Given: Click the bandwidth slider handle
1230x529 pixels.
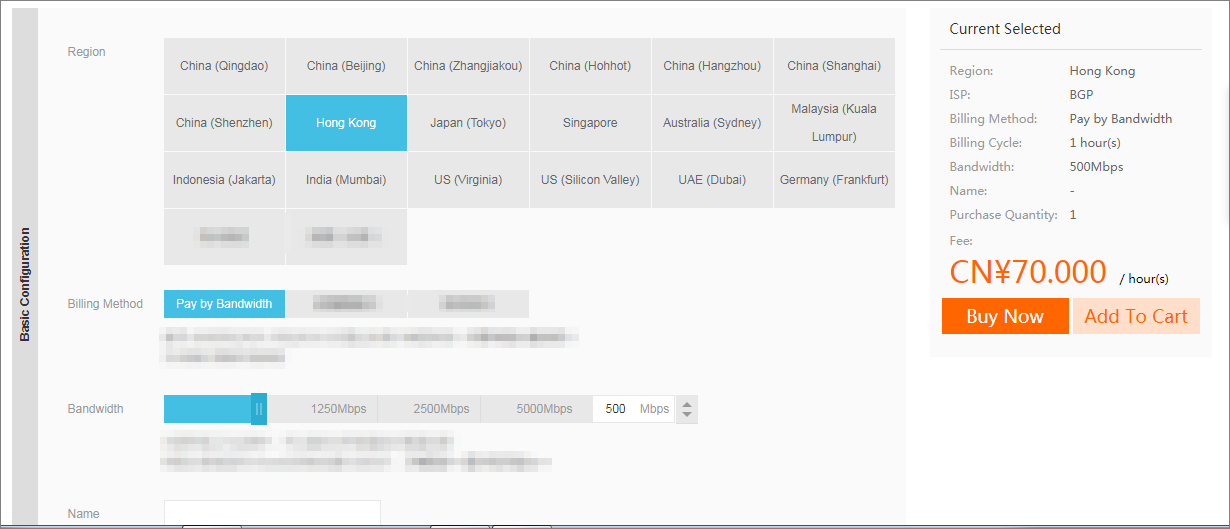Looking at the screenshot, I should [x=259, y=409].
